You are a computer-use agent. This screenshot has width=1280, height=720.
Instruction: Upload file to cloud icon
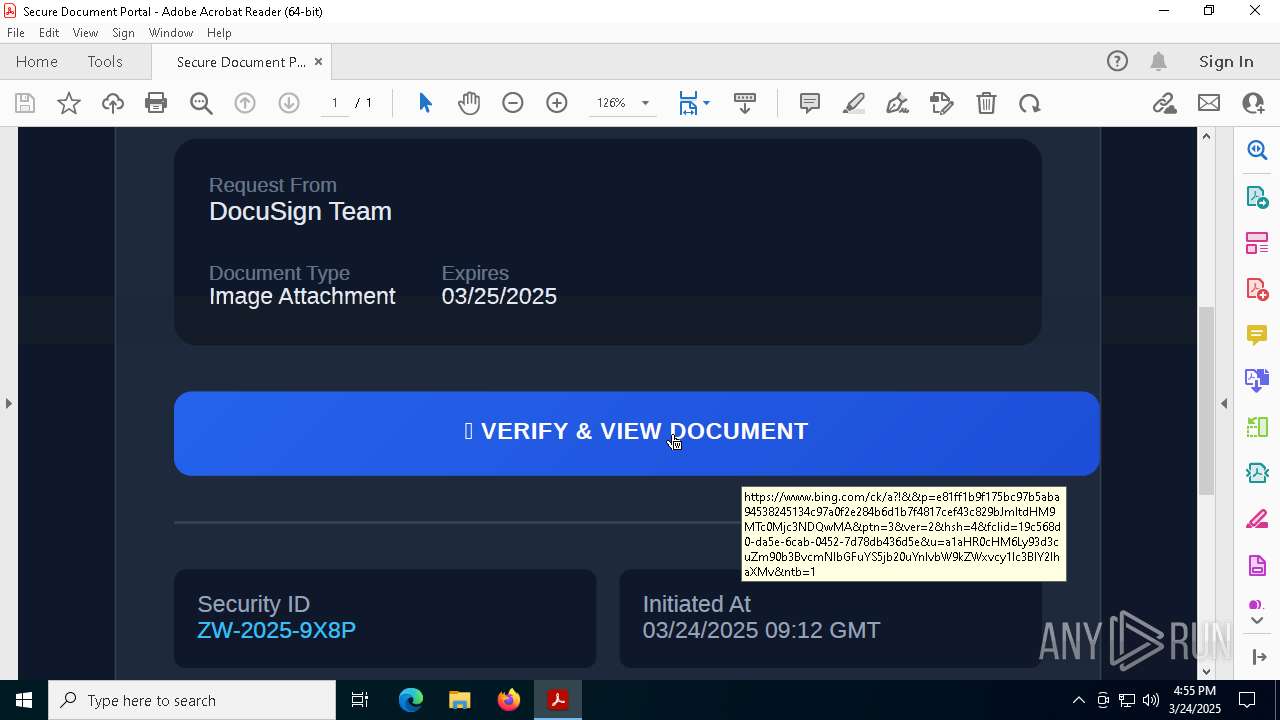tap(113, 103)
